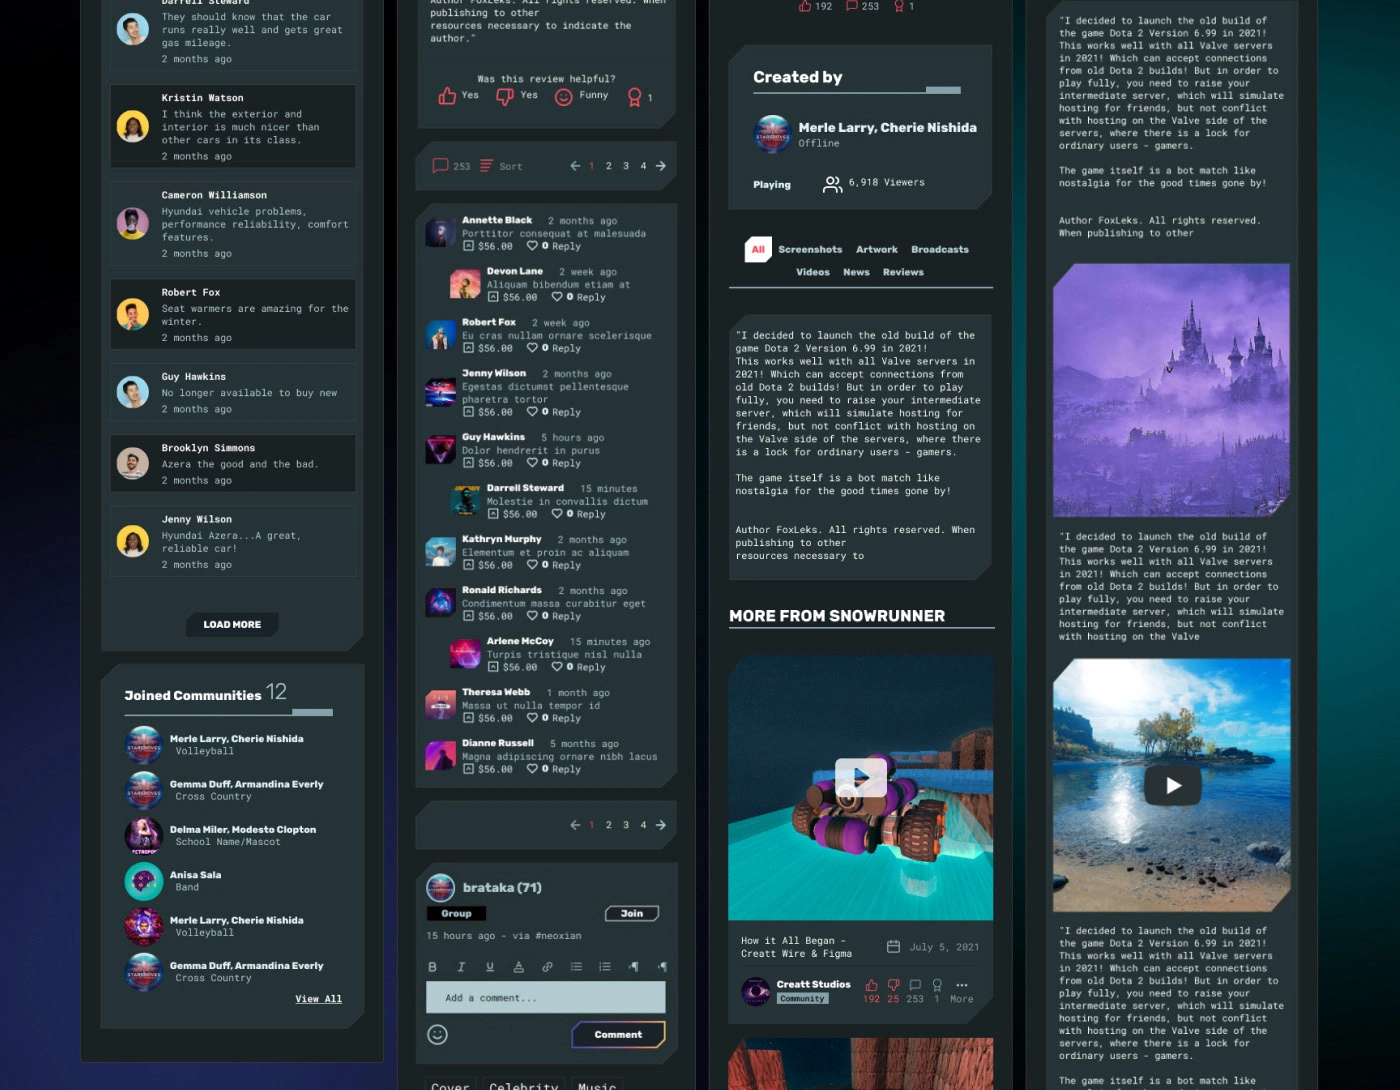The width and height of the screenshot is (1400, 1090).
Task: Switch to the Reviews tab
Action: tap(903, 272)
